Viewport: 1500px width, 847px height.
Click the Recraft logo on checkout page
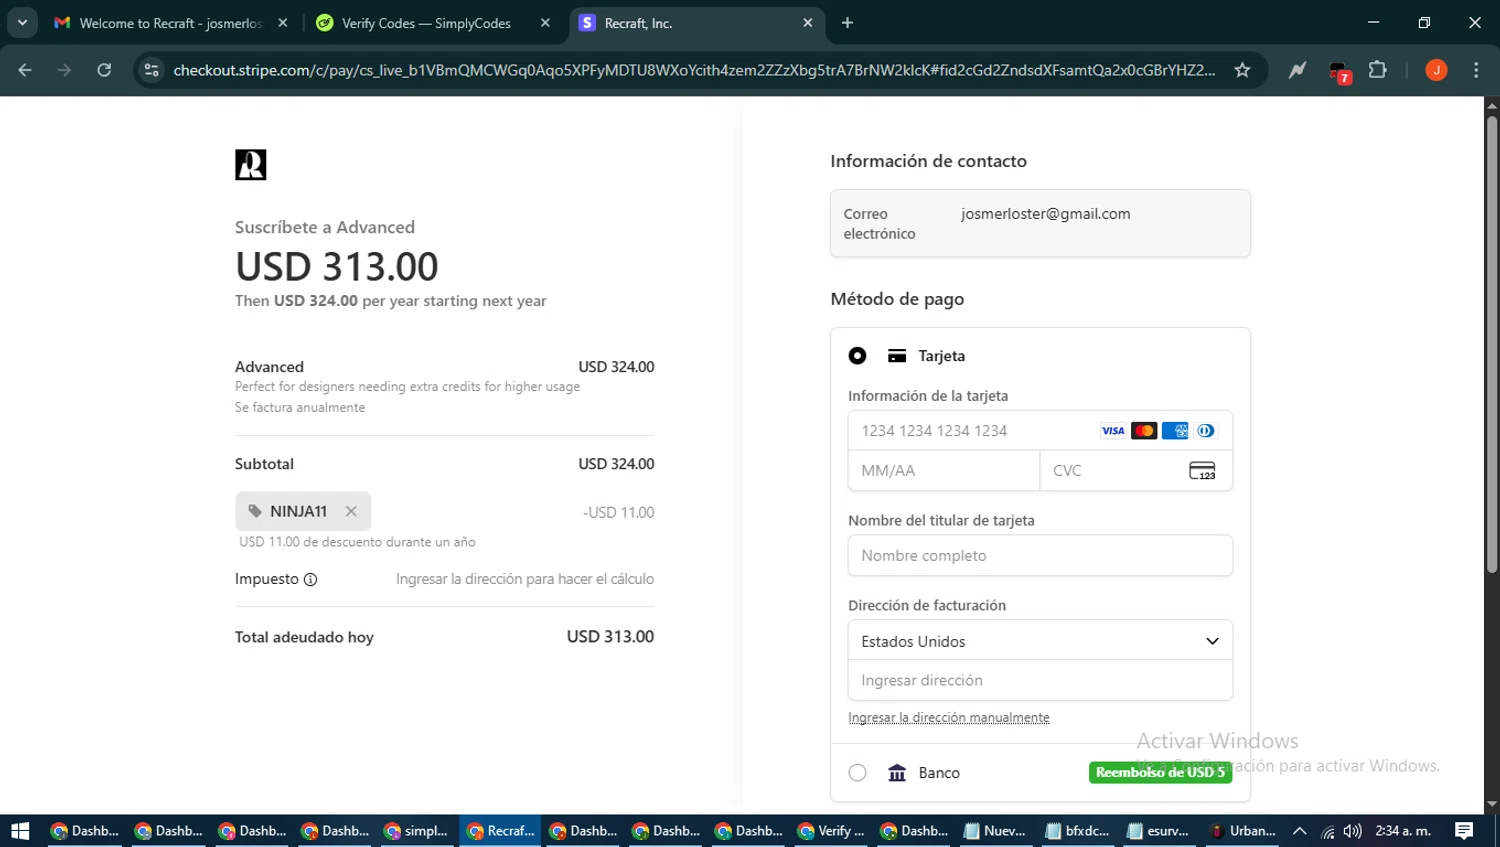(x=250, y=164)
